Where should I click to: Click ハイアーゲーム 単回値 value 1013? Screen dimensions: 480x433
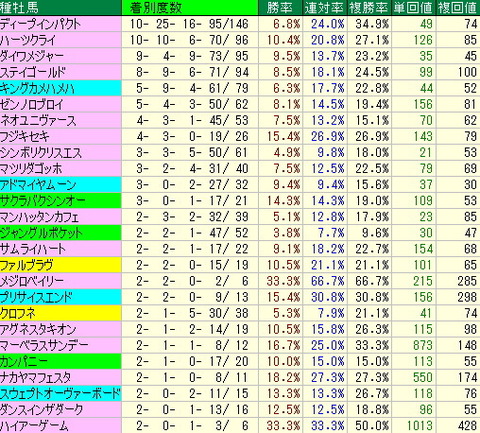coord(420,426)
